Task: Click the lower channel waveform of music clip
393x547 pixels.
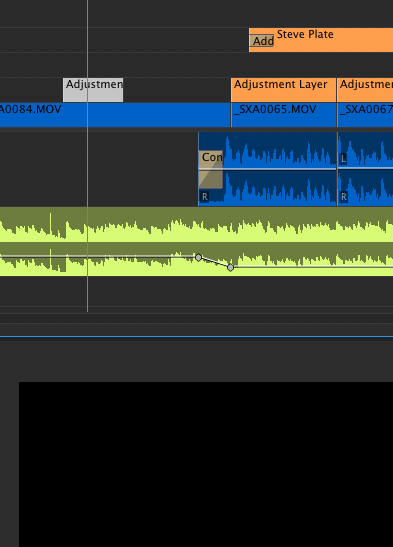Action: coord(196,260)
